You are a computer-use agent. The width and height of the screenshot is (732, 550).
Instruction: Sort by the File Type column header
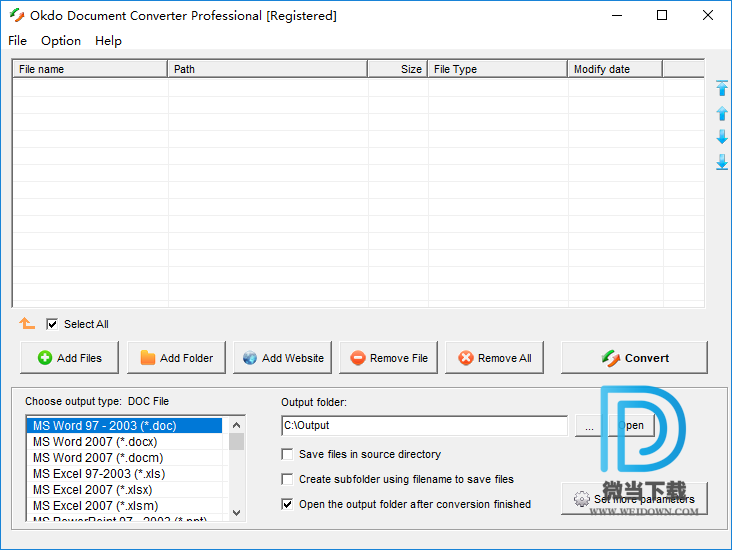[498, 69]
